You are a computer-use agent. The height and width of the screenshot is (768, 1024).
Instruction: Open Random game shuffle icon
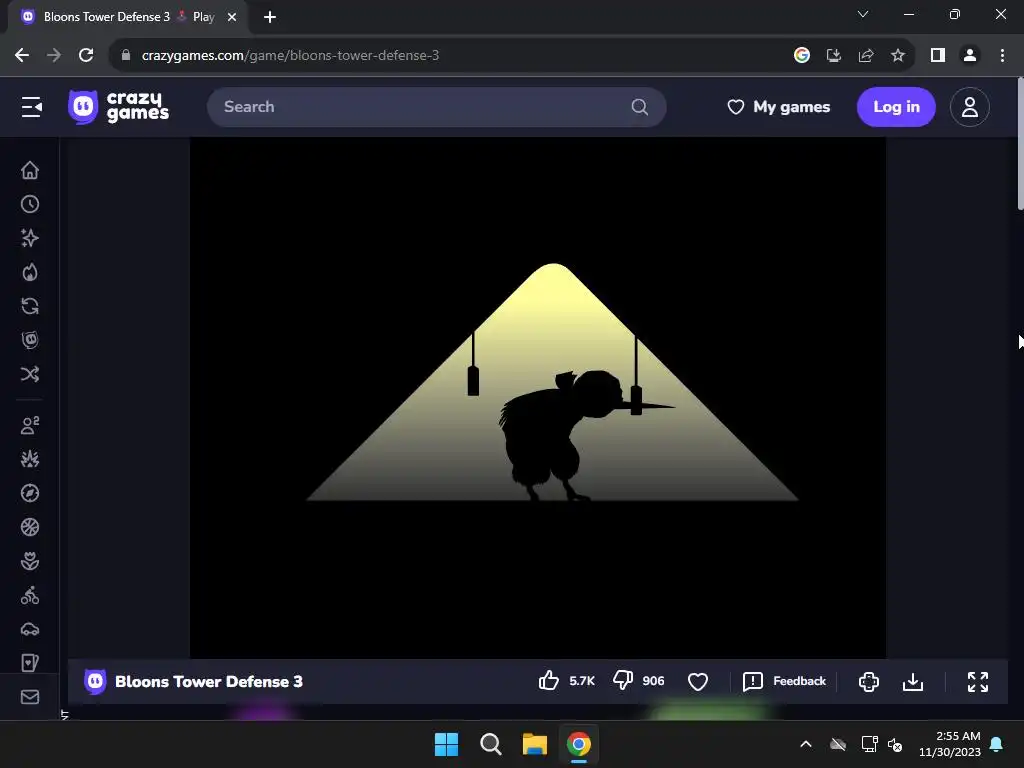click(x=30, y=374)
